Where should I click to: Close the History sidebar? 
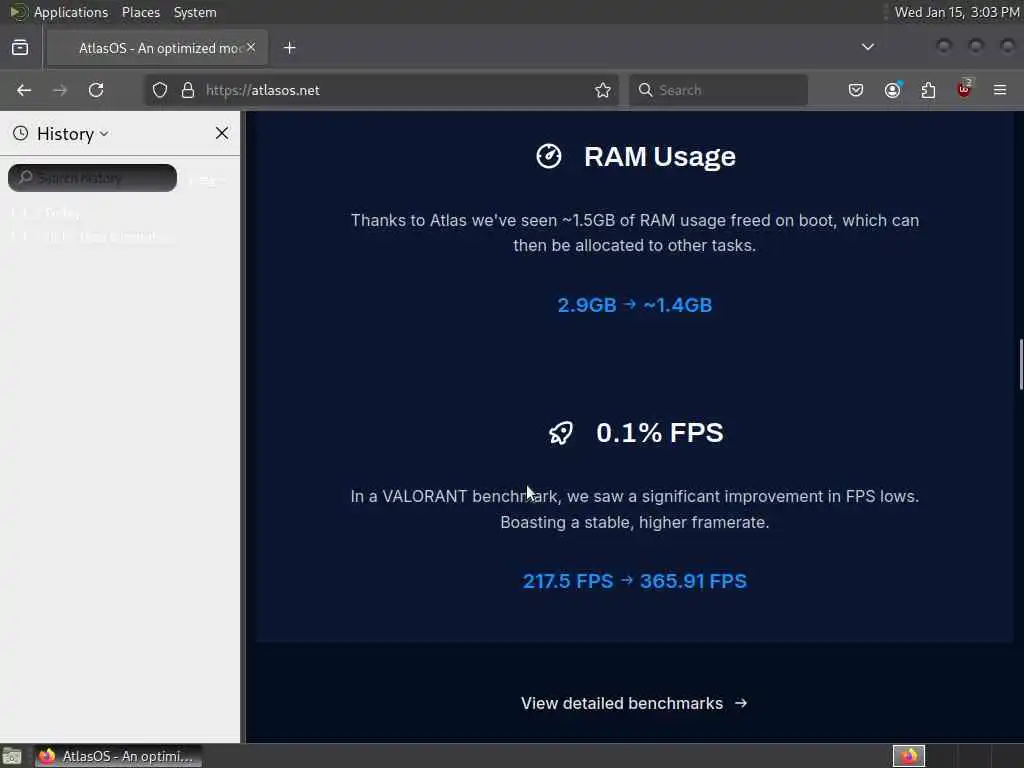(x=222, y=133)
